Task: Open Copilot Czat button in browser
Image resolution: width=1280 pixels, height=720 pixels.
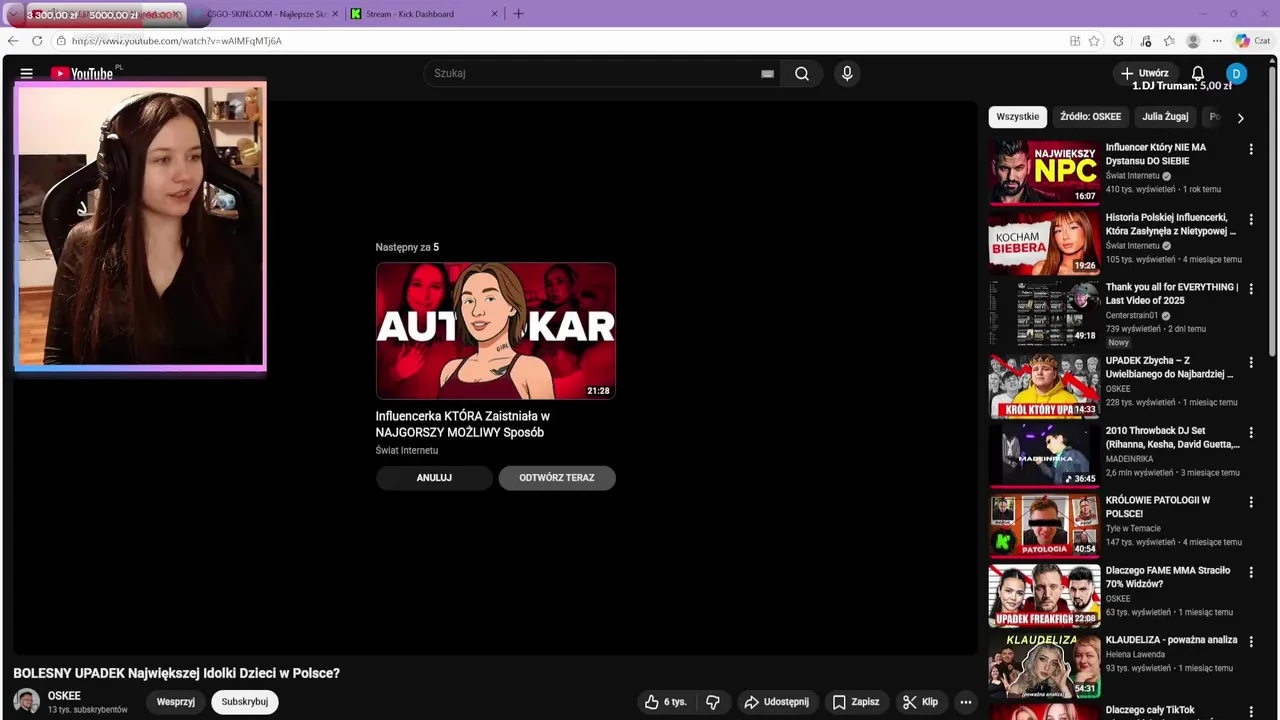Action: coord(1253,41)
